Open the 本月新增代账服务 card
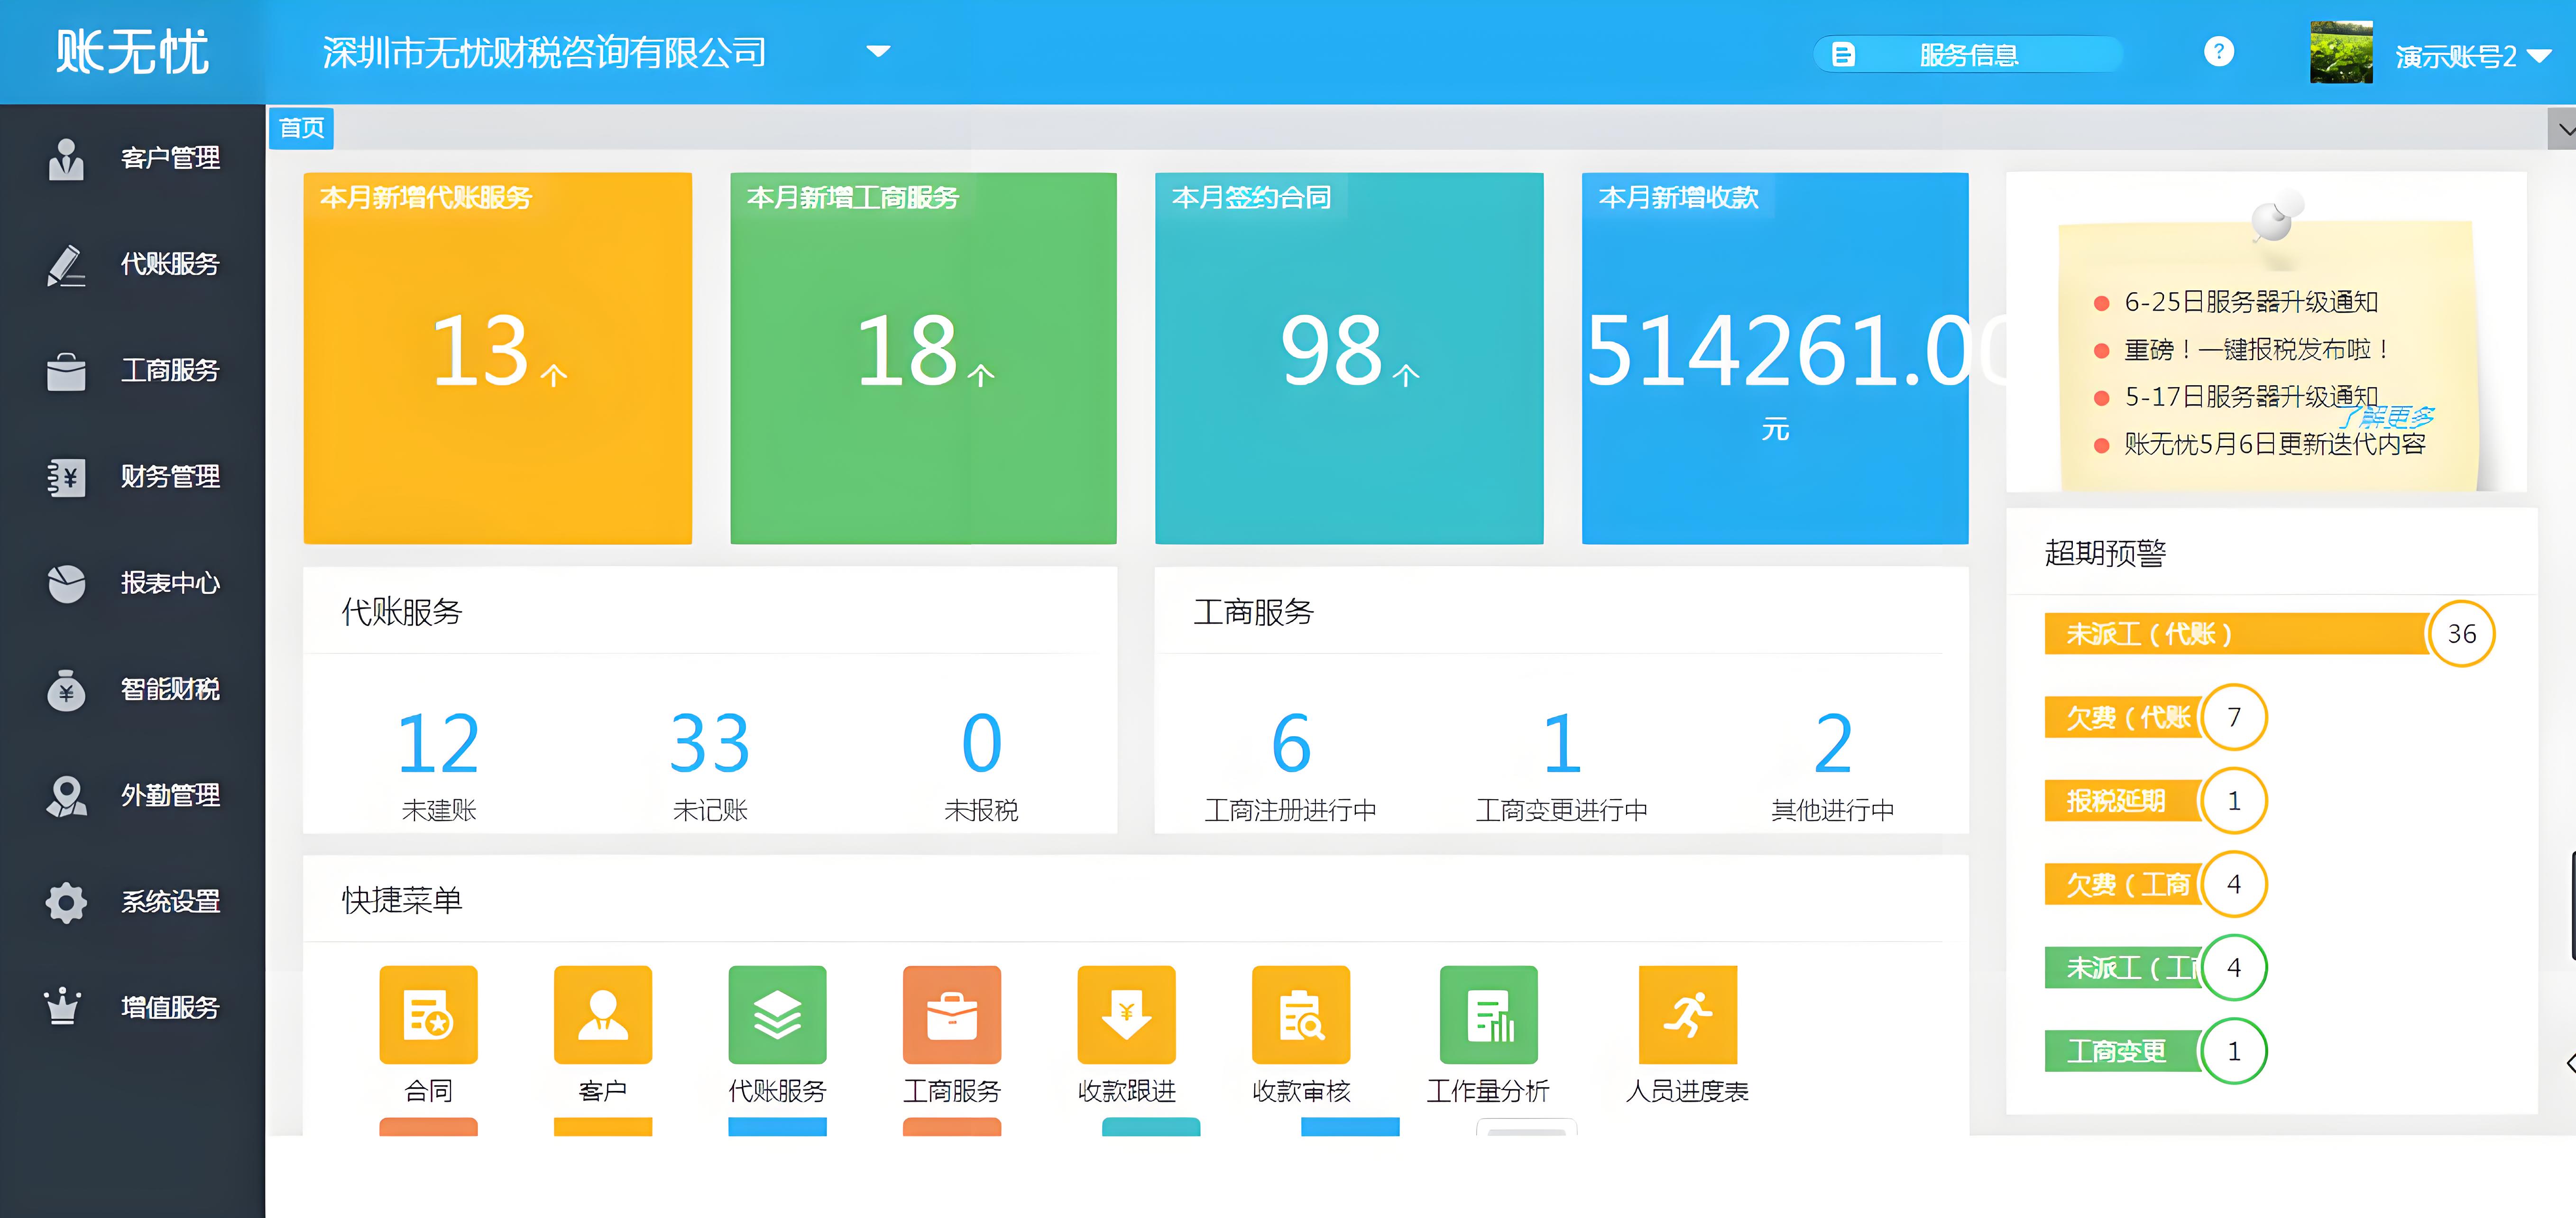2576x1218 pixels. pos(497,358)
